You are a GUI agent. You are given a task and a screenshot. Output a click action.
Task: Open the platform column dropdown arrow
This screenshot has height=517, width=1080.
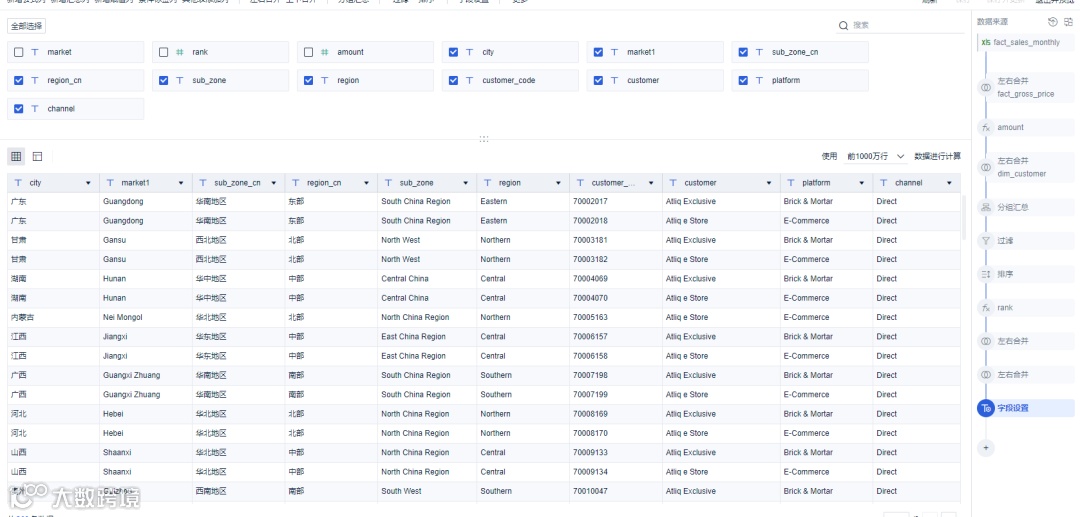862,183
